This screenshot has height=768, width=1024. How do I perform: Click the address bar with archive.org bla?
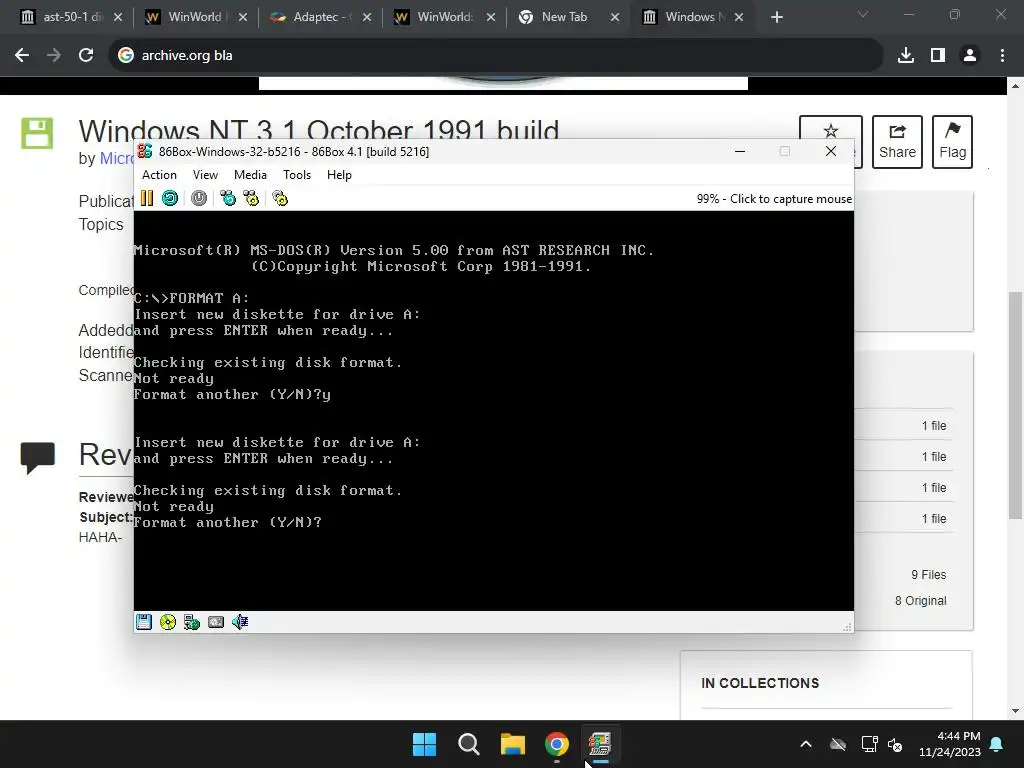click(x=495, y=56)
